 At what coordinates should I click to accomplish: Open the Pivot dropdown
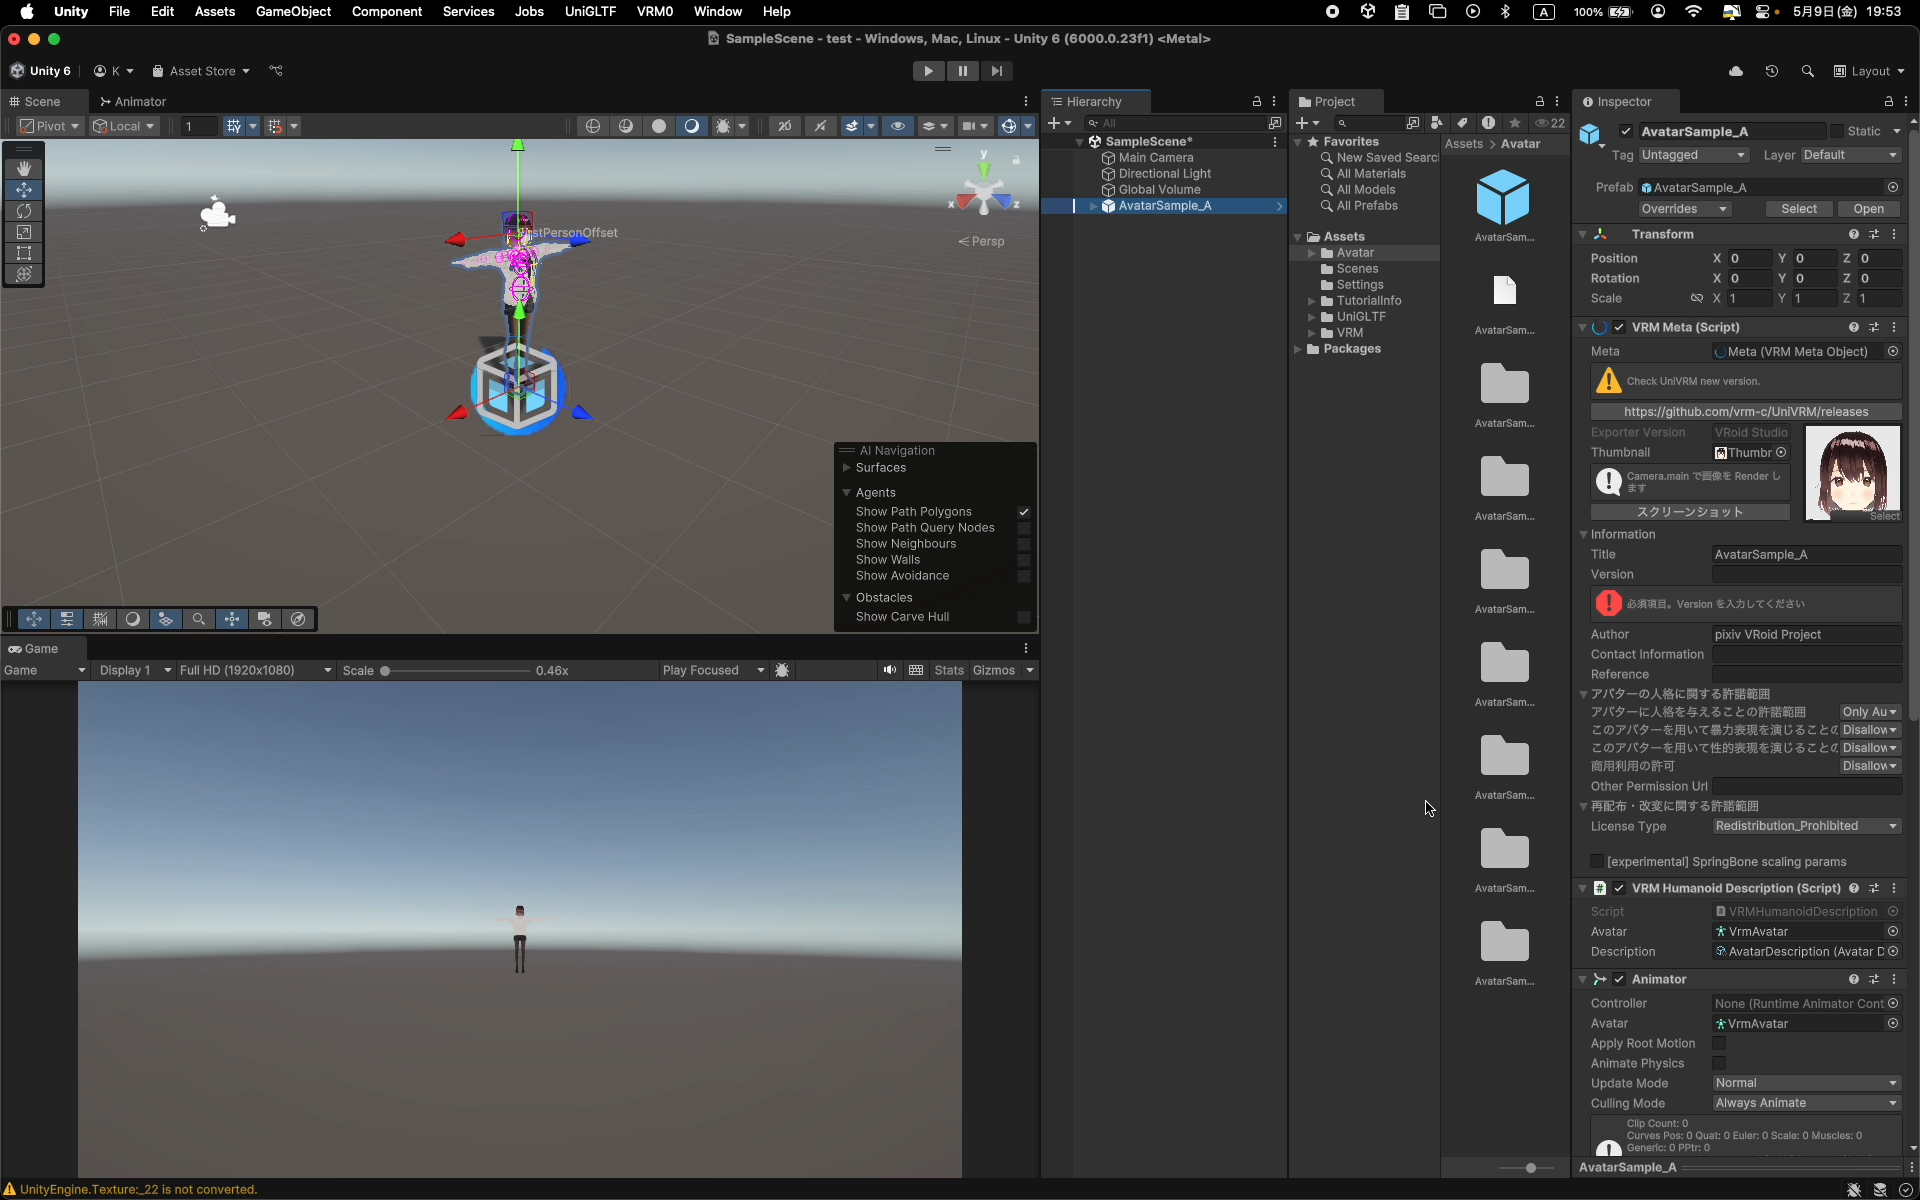49,126
